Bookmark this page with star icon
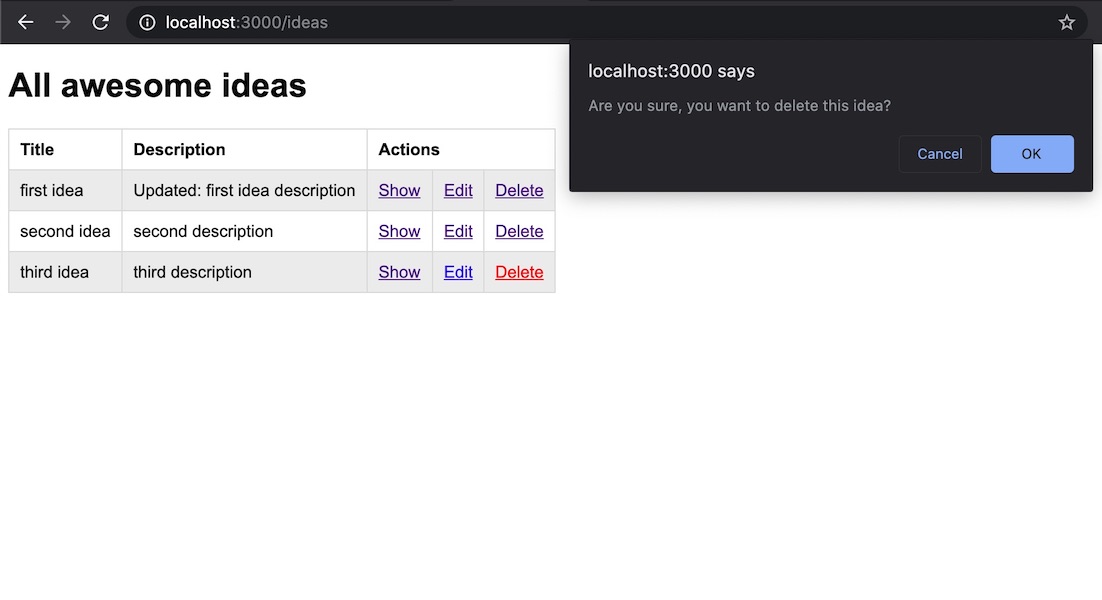Screen dimensions: 1102x600 tap(1067, 22)
